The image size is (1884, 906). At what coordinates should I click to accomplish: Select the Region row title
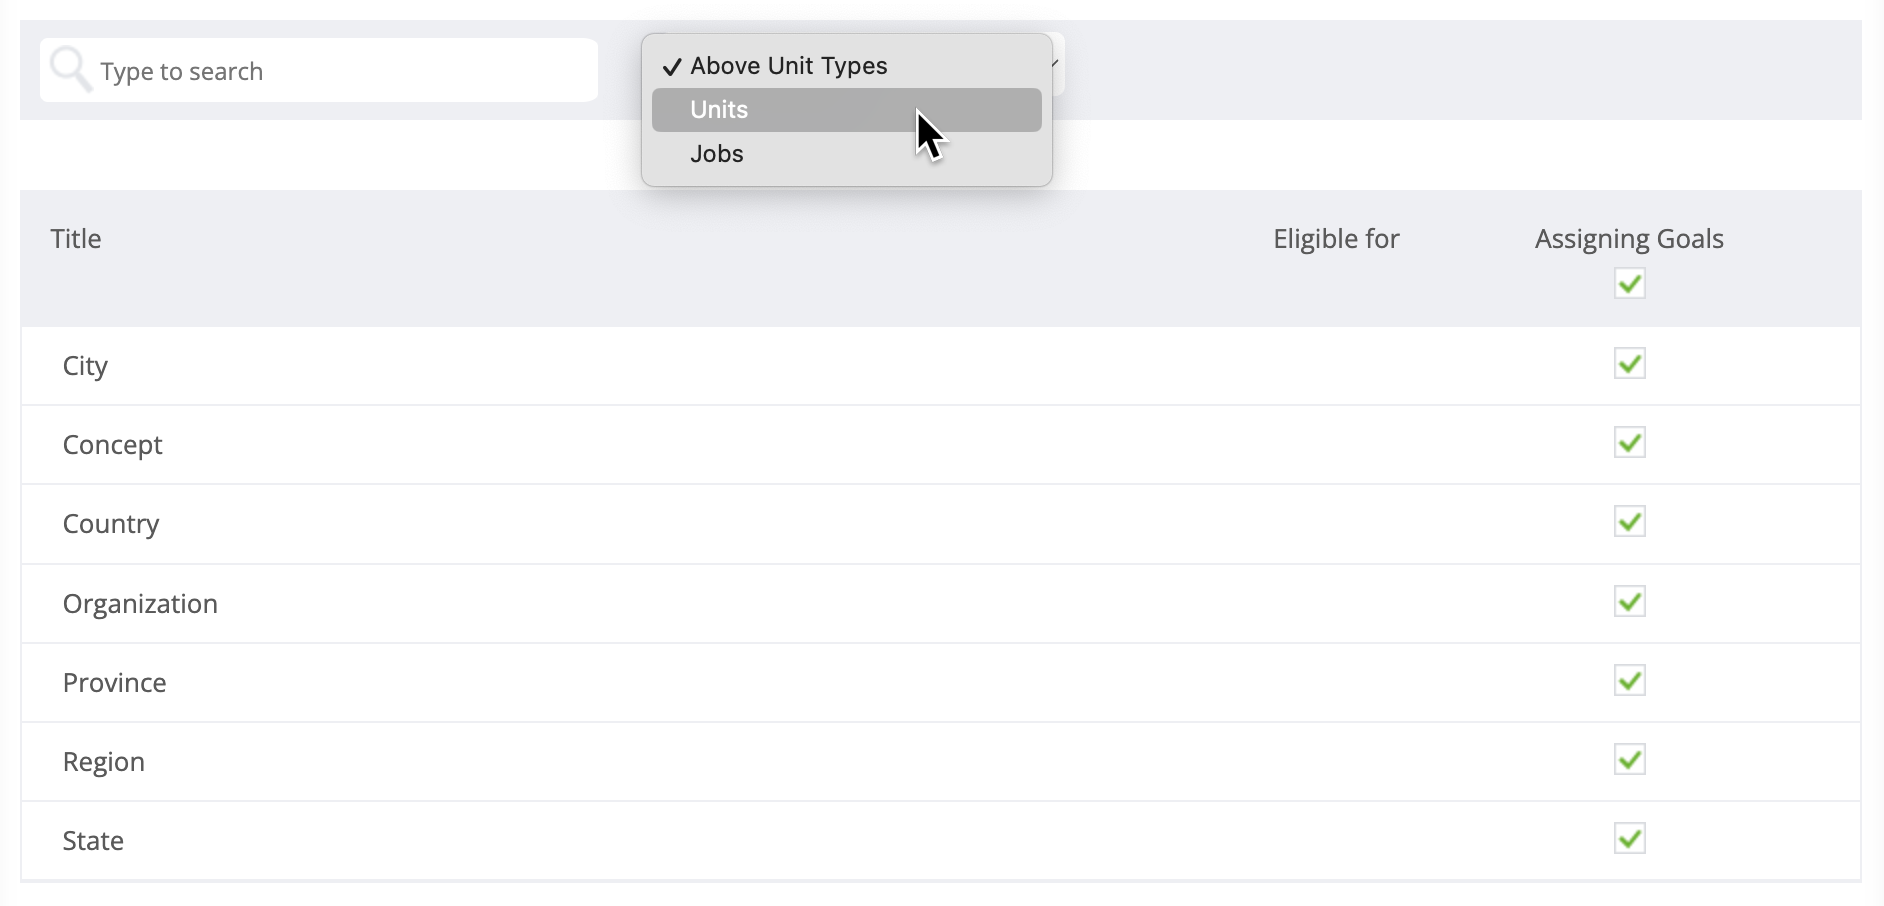point(103,762)
